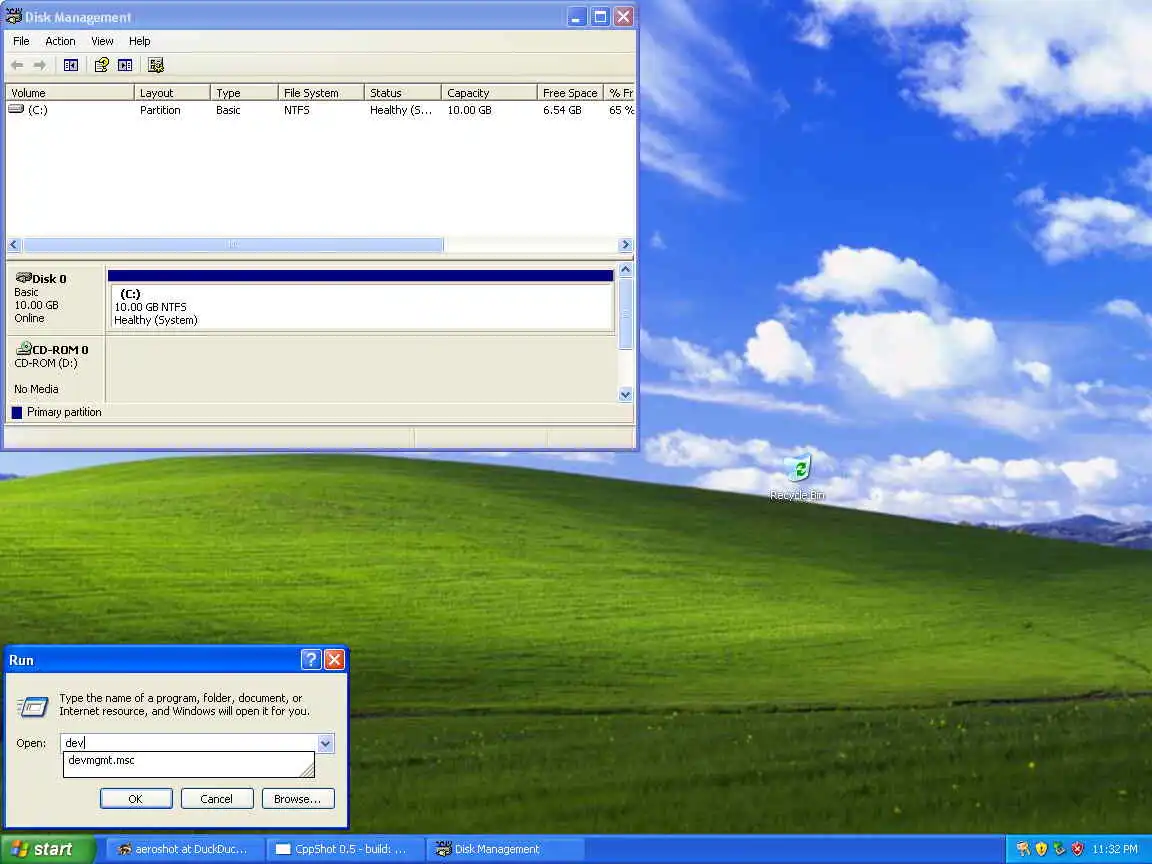Select devmgmt.msc autocomplete suggestion
Screen dimensions: 1152x864
(x=188, y=760)
